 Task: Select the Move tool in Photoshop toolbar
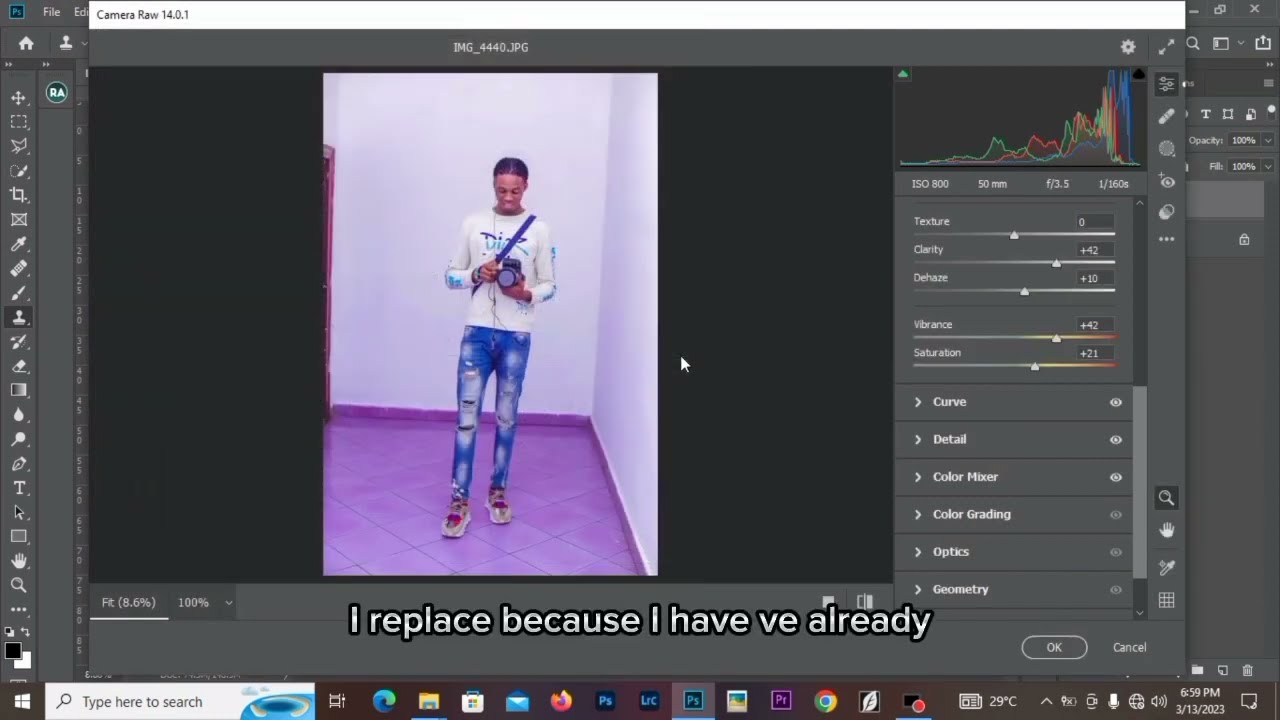19,98
